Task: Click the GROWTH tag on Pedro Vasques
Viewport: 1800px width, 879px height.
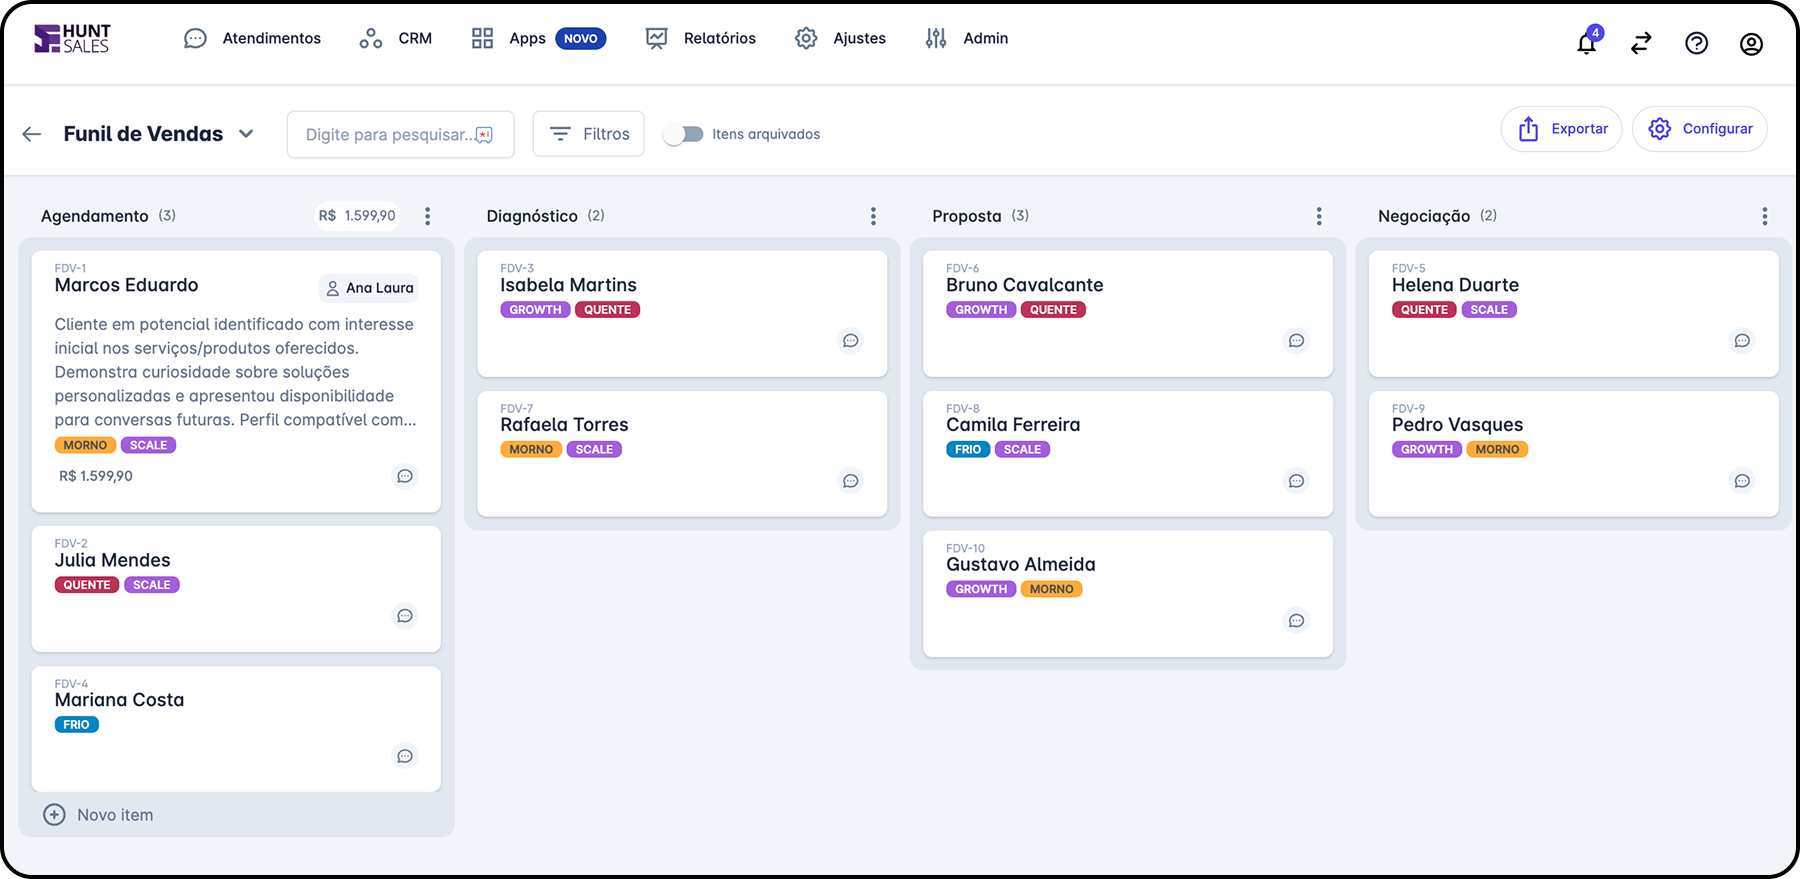Action: click(x=1427, y=450)
